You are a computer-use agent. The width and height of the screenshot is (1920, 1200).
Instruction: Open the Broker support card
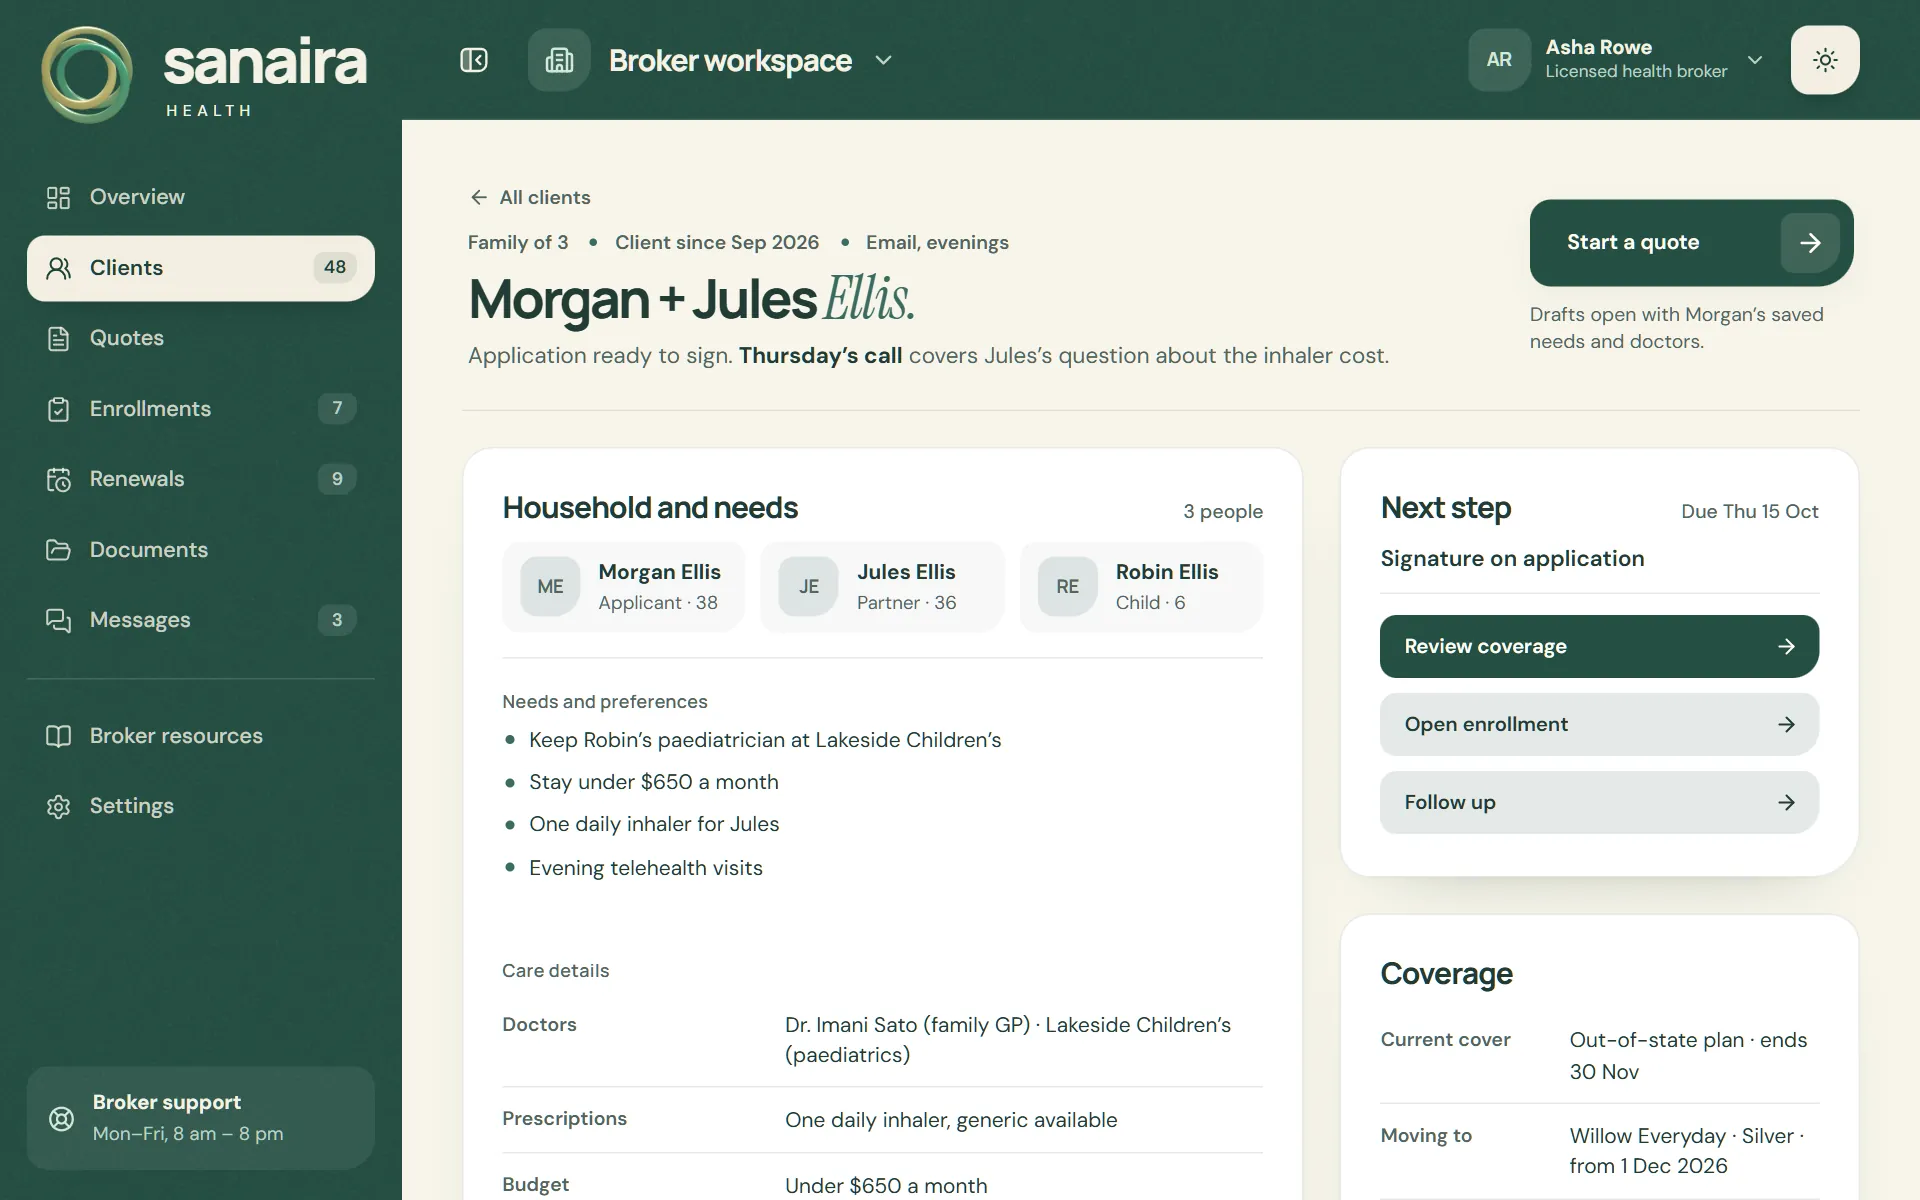(201, 1118)
